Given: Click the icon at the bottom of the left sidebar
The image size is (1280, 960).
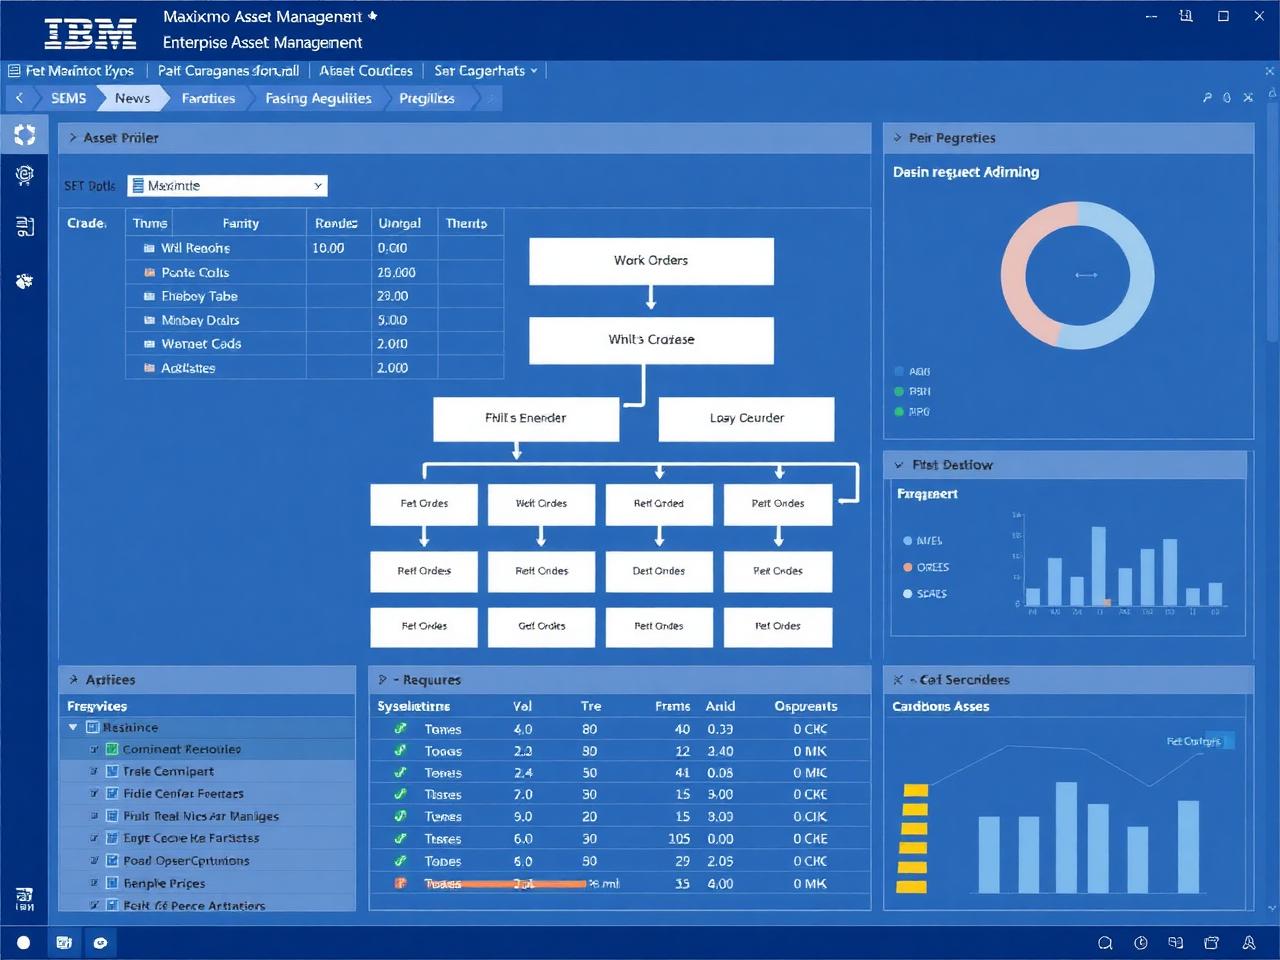Looking at the screenshot, I should tap(24, 898).
